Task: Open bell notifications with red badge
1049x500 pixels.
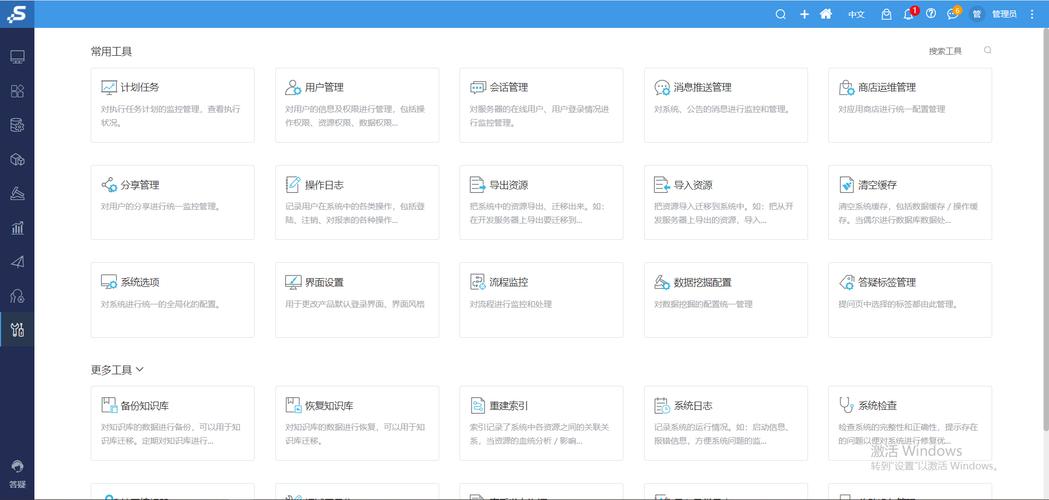Action: pos(909,13)
